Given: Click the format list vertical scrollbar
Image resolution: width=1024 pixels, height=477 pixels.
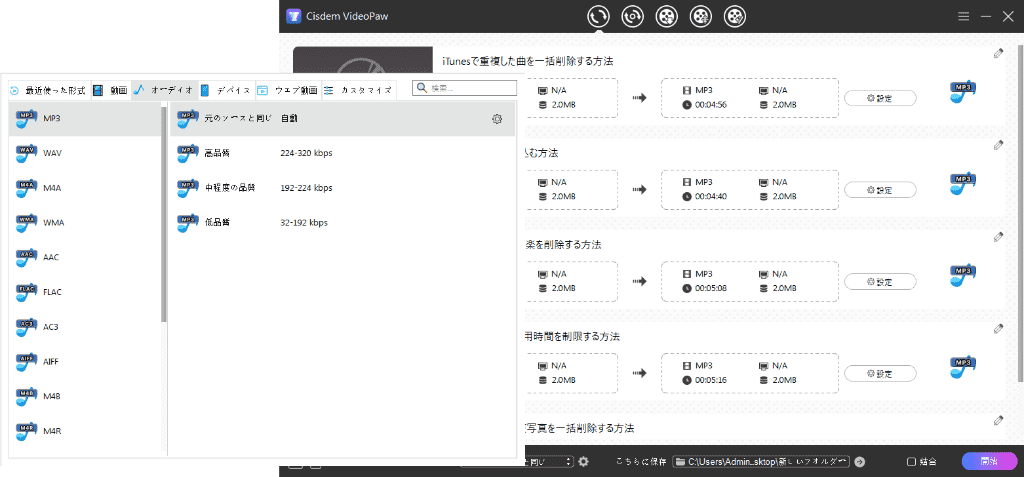Looking at the screenshot, I should [164, 214].
